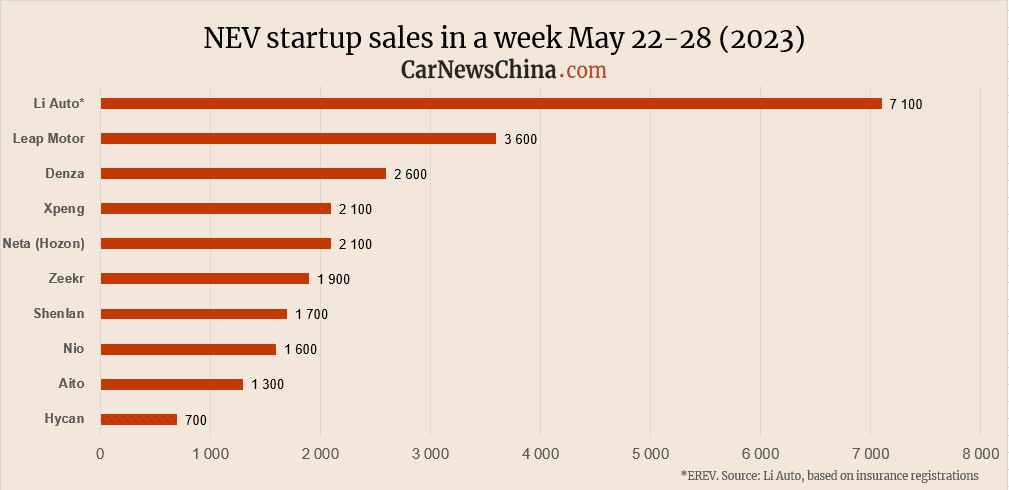Viewport: 1009px width, 490px height.
Task: Select the patterned Hycan bar
Action: (x=139, y=419)
